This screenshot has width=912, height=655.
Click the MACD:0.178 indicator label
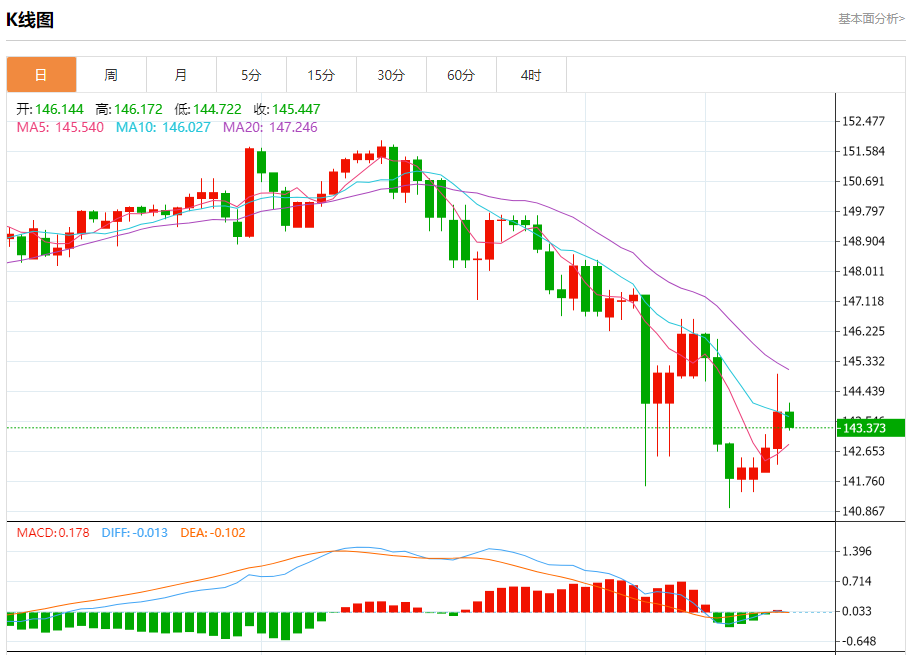coord(53,532)
